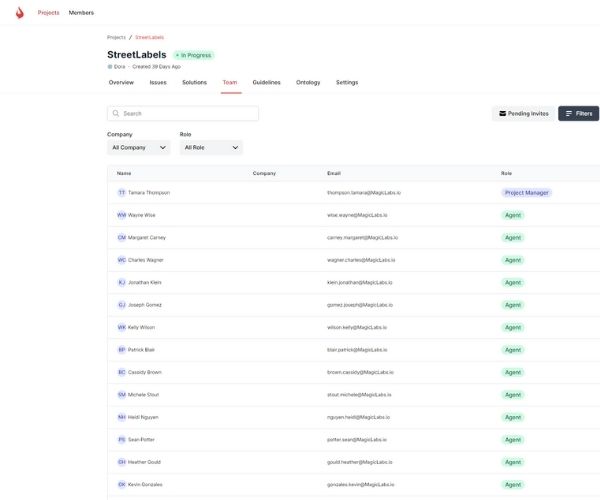
Task: Click the NH avatar for Heidi Nguyen
Action: (122, 417)
